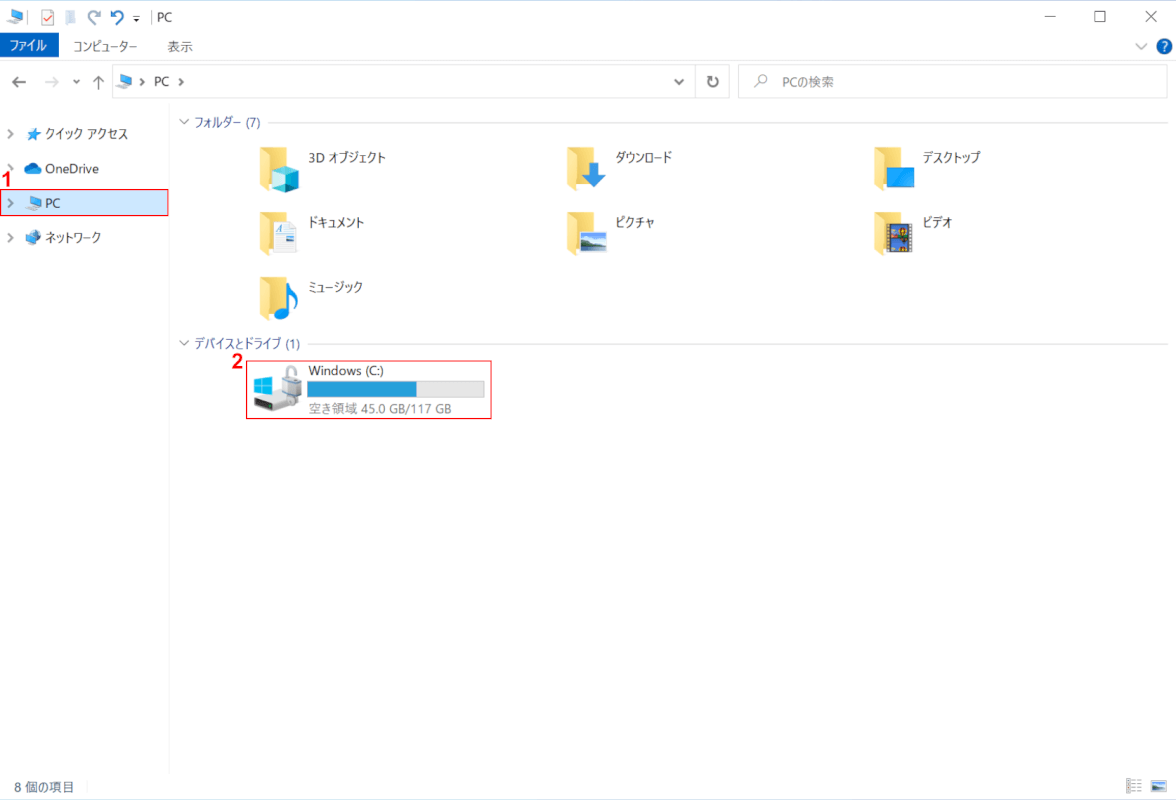
Task: Open the address bar history dropdown
Action: tap(680, 82)
